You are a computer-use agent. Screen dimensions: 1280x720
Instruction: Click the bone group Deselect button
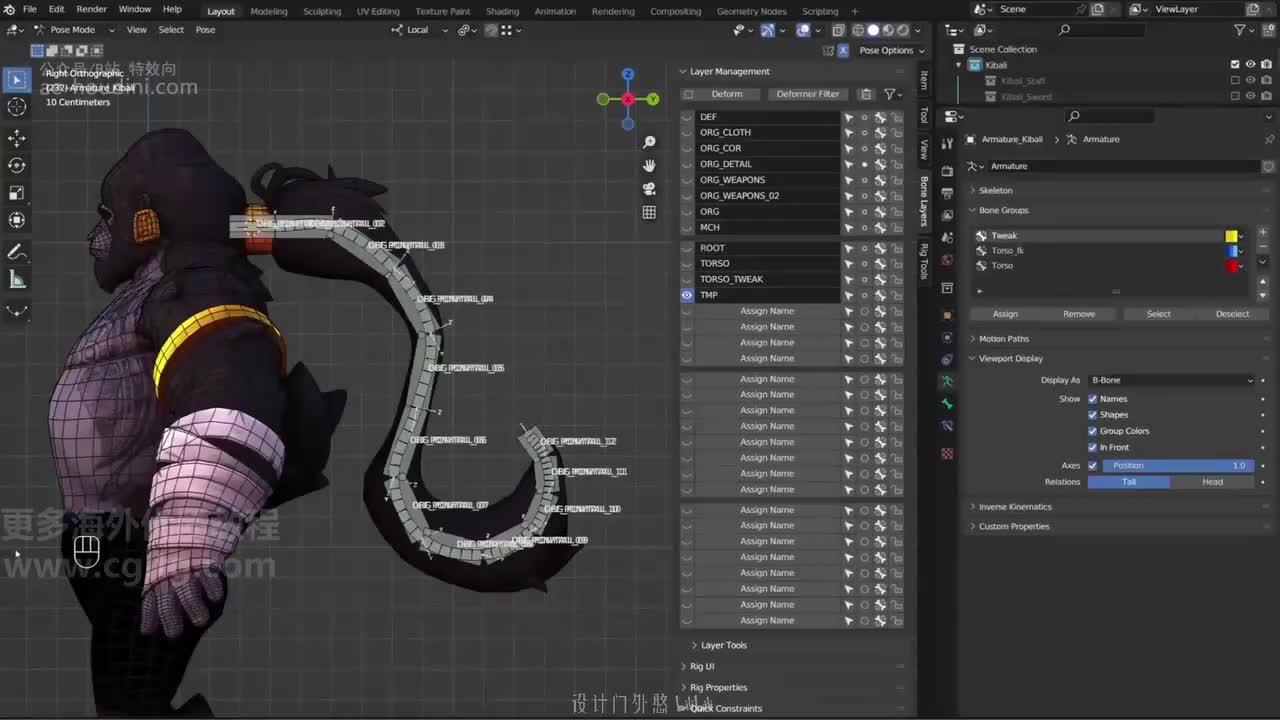click(1232, 314)
